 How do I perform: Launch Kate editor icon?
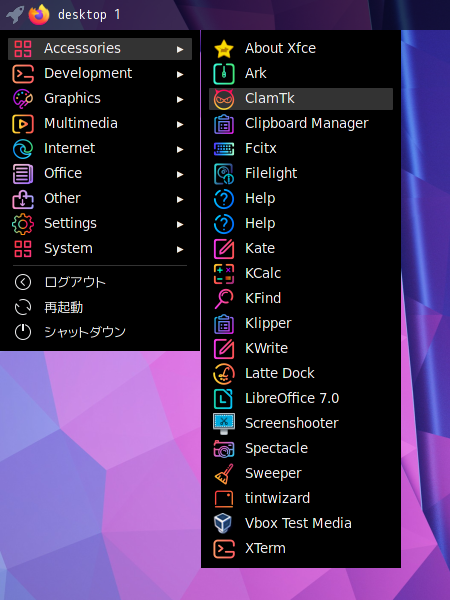coord(224,249)
